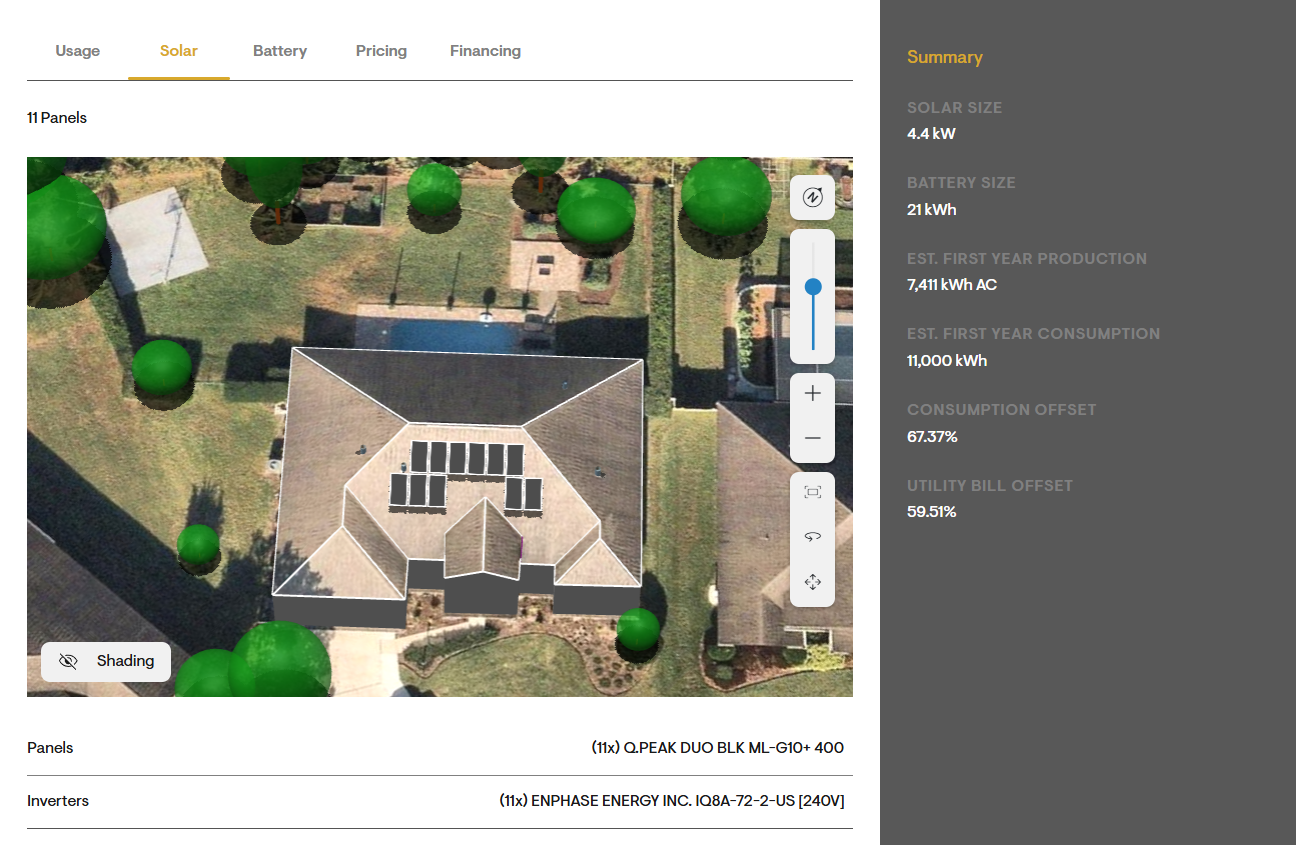Toggle the Shading overlay button

pos(106,661)
